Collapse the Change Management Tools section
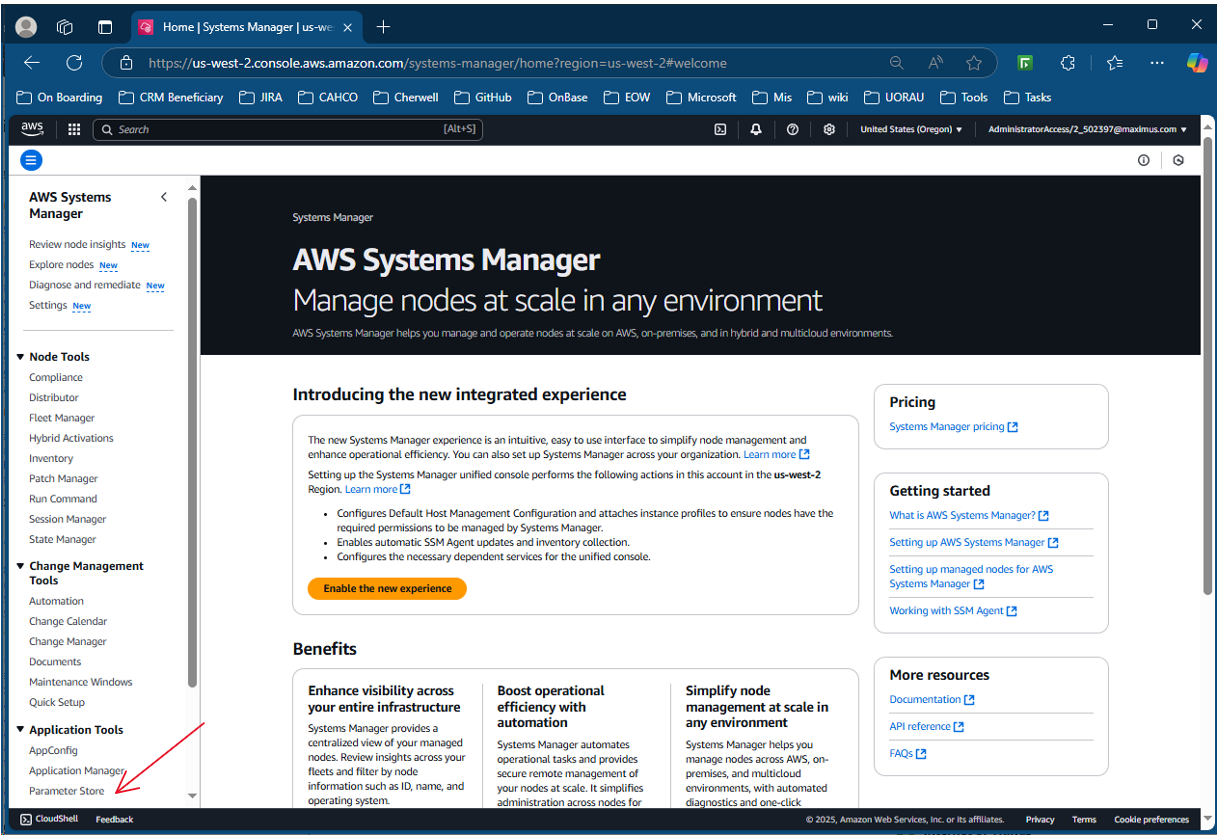The width and height of the screenshot is (1217, 837). [x=20, y=566]
